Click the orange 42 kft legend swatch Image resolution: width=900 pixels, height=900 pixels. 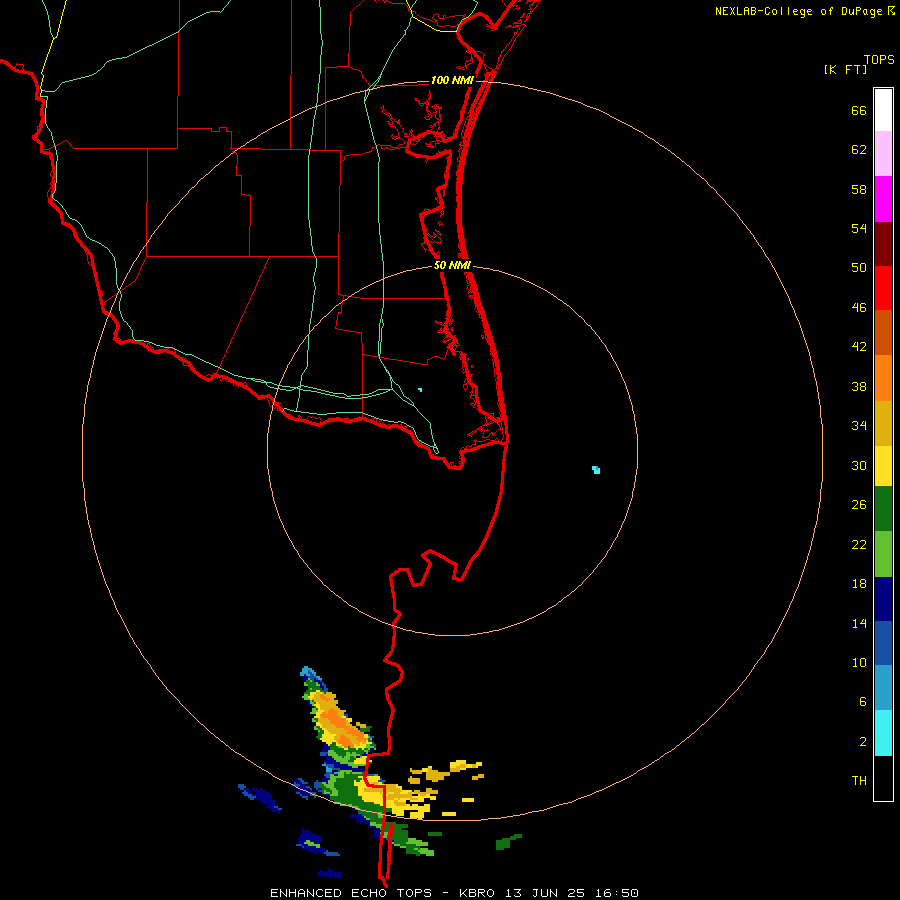[883, 378]
